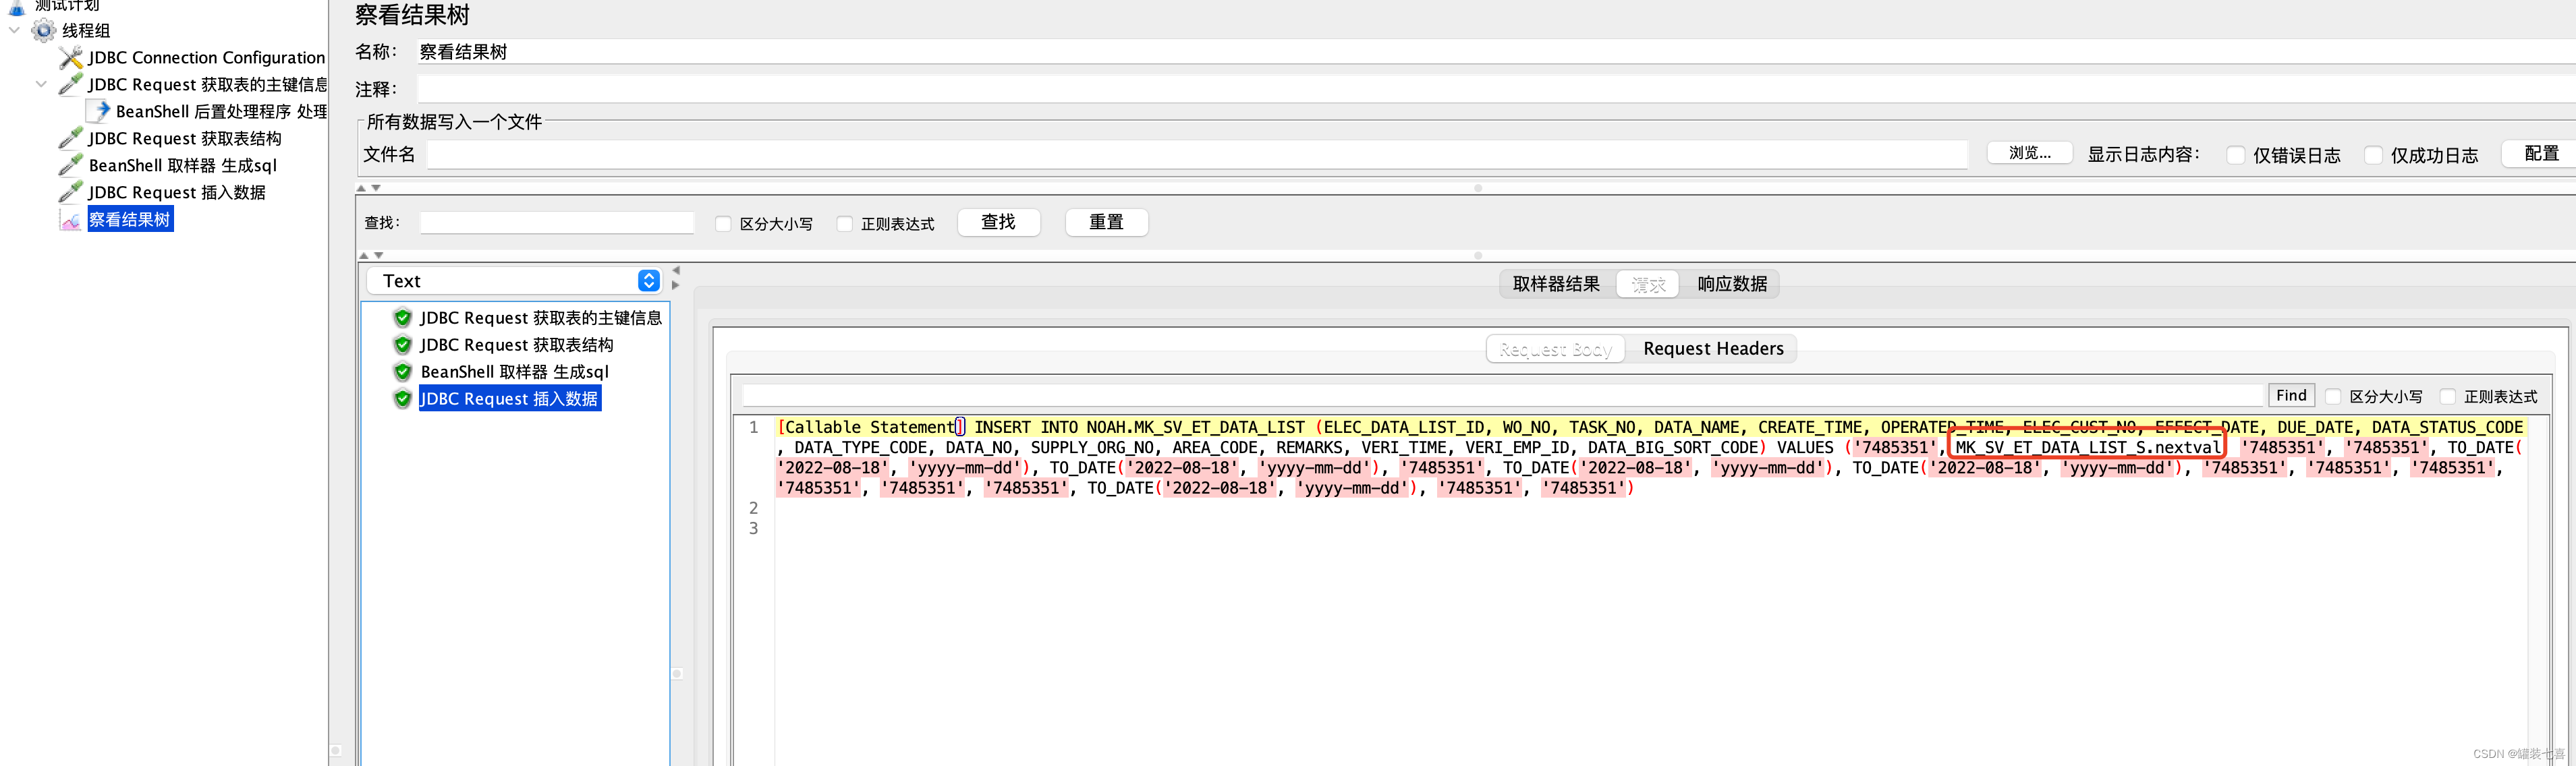The height and width of the screenshot is (766, 2576).
Task: Click the green shield of result 获取表的主键信息
Action: (402, 318)
